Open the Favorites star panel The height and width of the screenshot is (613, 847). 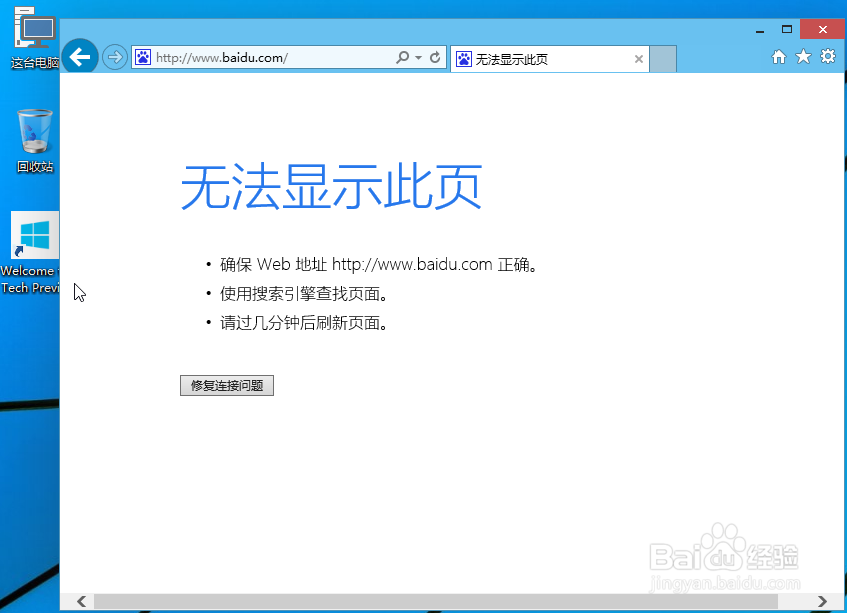pos(803,57)
